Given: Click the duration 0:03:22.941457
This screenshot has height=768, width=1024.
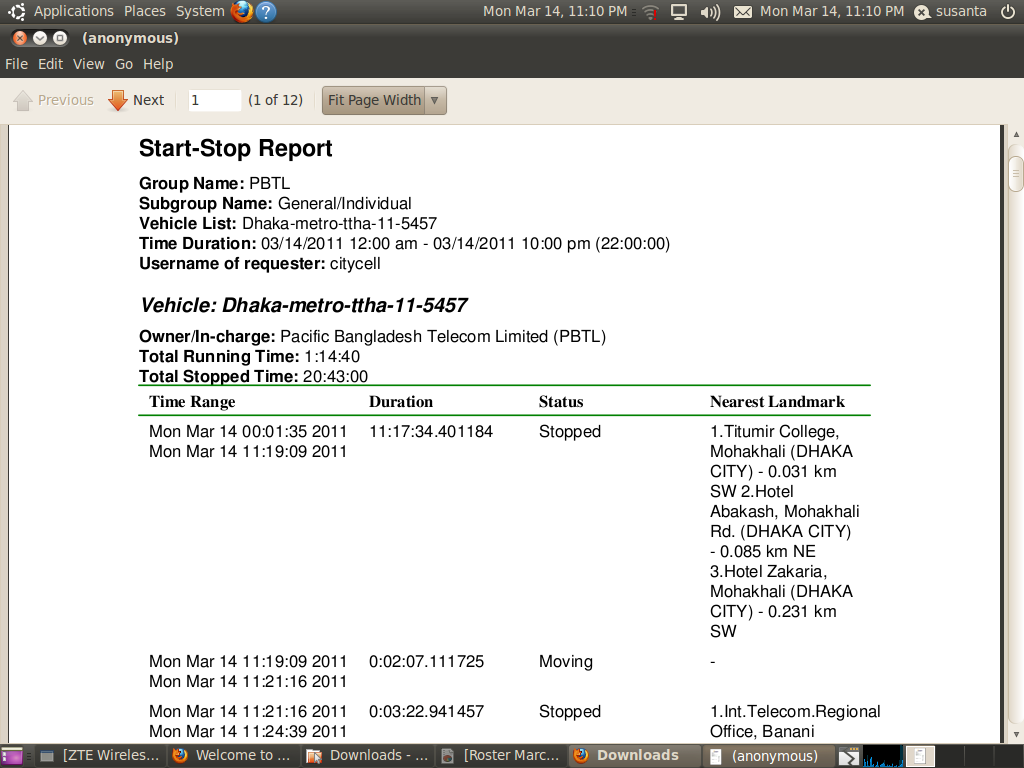Looking at the screenshot, I should (426, 711).
